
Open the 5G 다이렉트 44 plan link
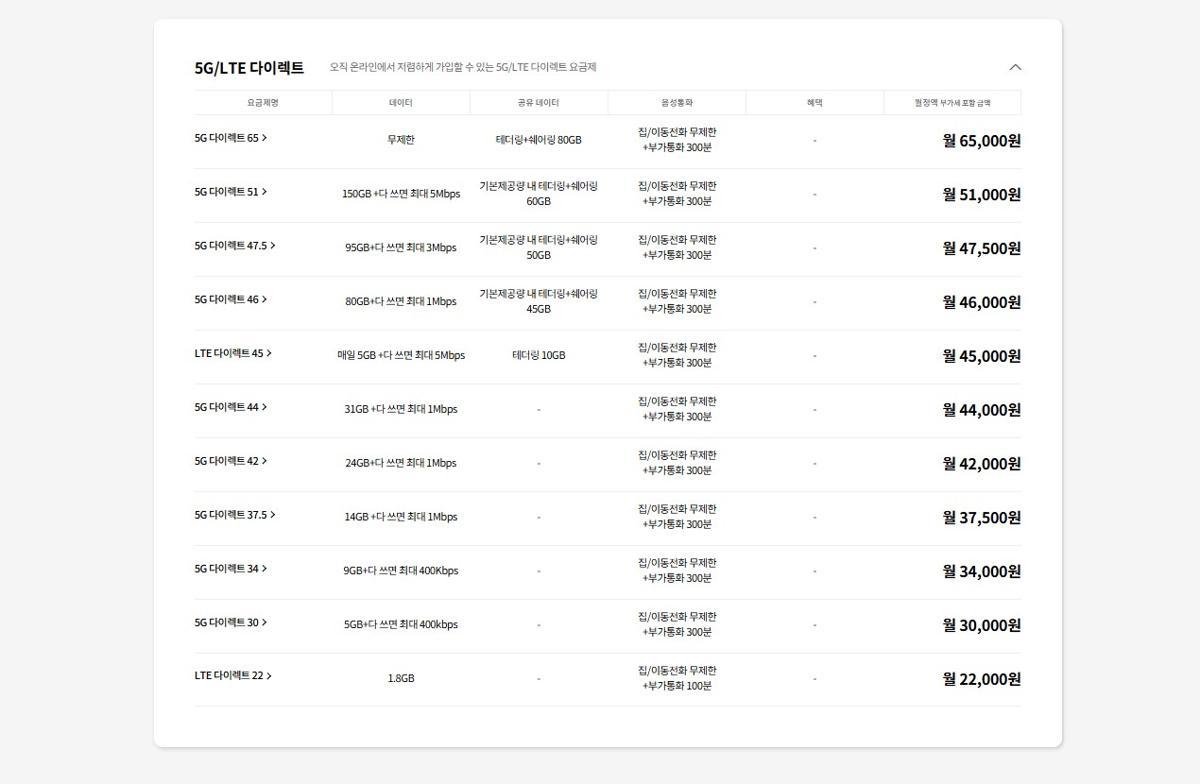click(231, 408)
